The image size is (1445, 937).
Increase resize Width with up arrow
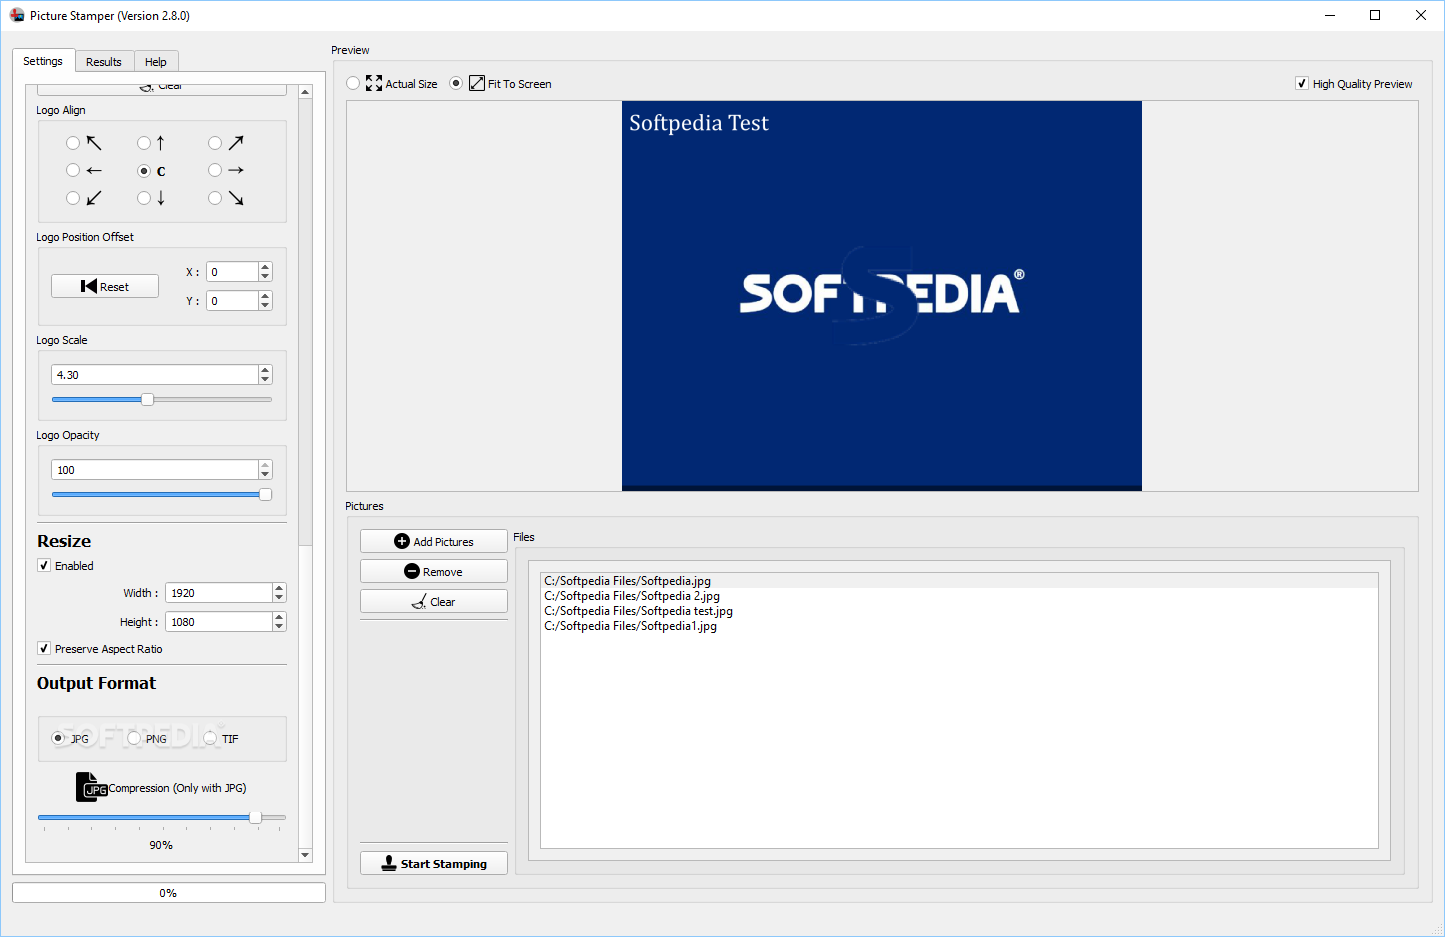tap(279, 588)
